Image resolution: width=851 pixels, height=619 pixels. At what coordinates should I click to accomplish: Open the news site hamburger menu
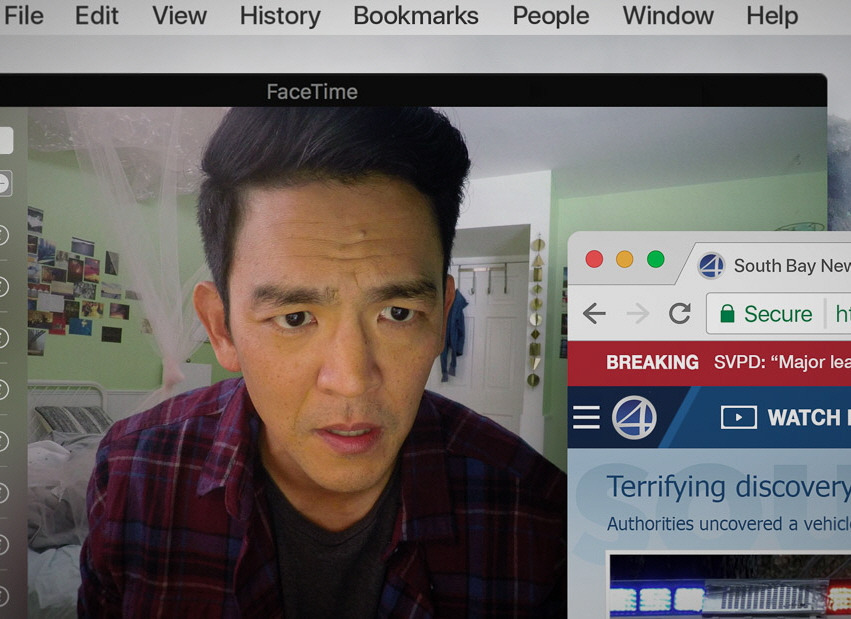pos(587,417)
